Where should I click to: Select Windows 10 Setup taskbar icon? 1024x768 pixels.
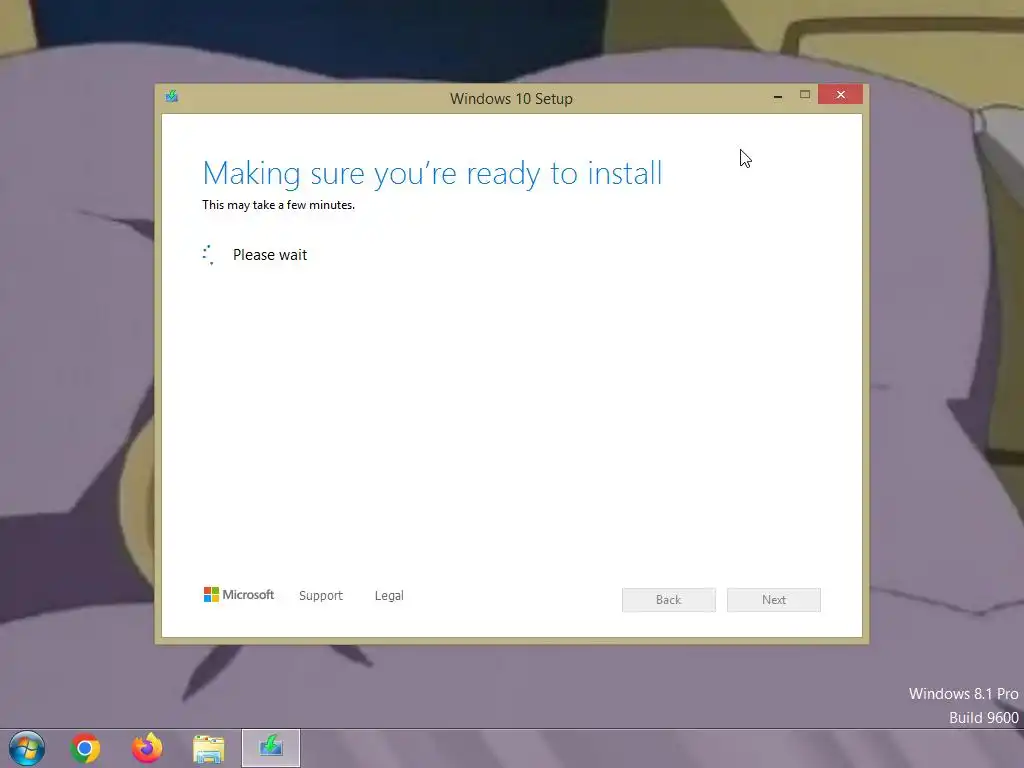pyautogui.click(x=271, y=748)
